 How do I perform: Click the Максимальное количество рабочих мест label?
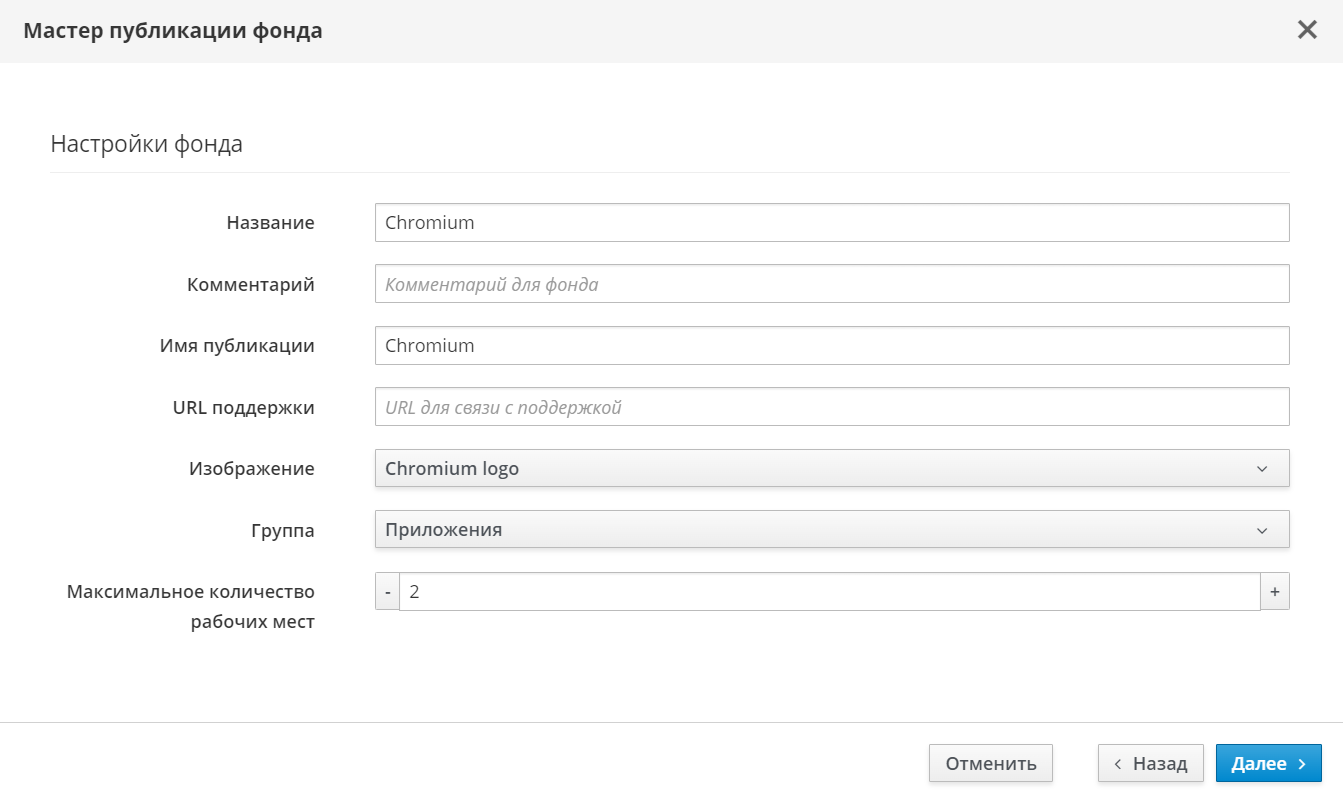191,606
